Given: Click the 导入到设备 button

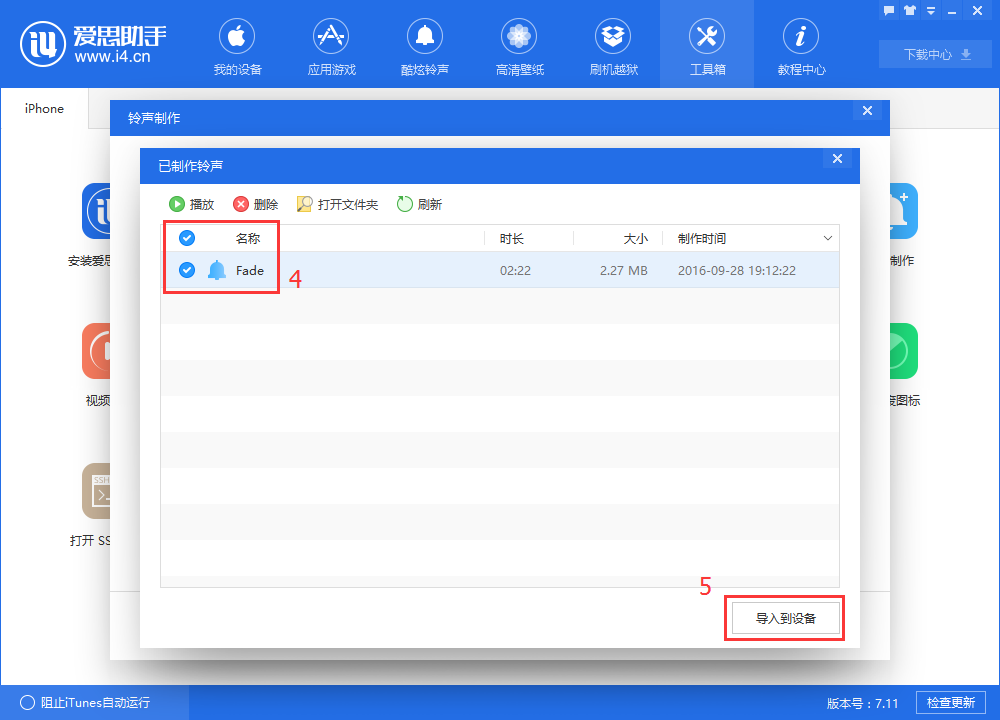Looking at the screenshot, I should click(x=784, y=618).
